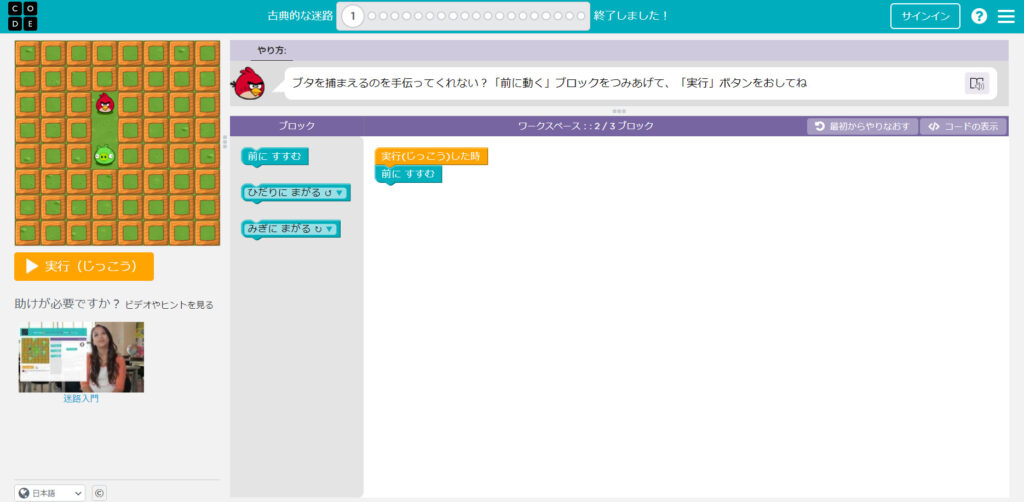Play the maze intro video thumbnail
The width and height of the screenshot is (1024, 502).
81,356
